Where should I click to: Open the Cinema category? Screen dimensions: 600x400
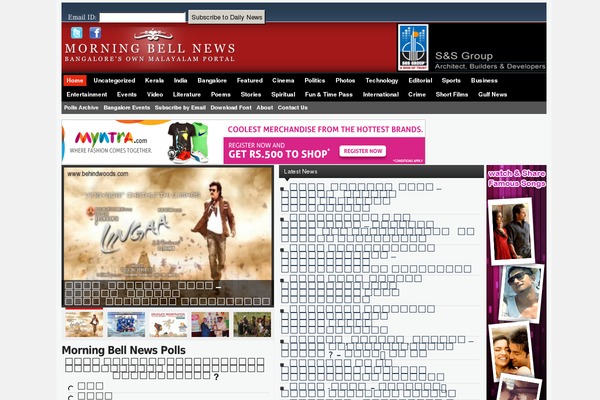click(x=283, y=80)
